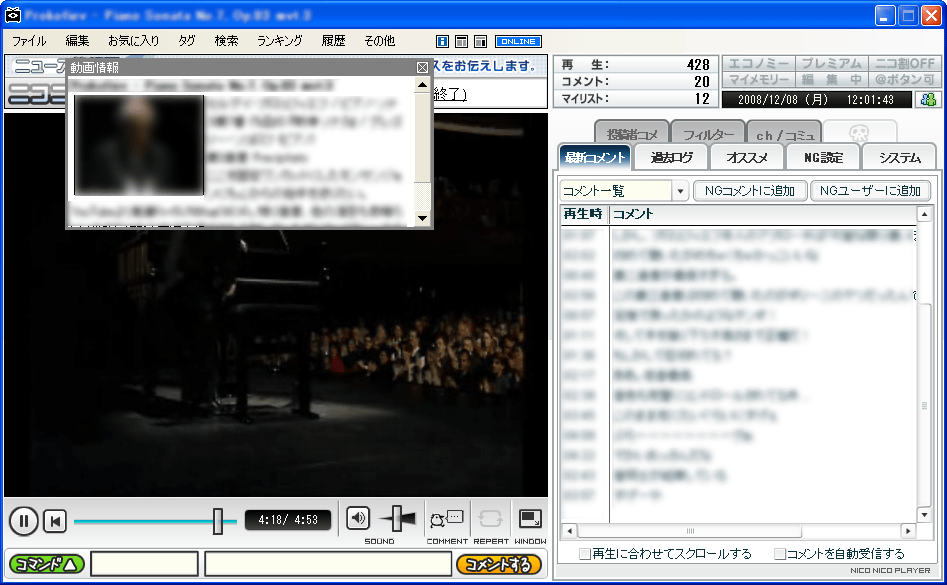The width and height of the screenshot is (947, 585).
Task: Click the プレミアム button
Action: click(832, 63)
